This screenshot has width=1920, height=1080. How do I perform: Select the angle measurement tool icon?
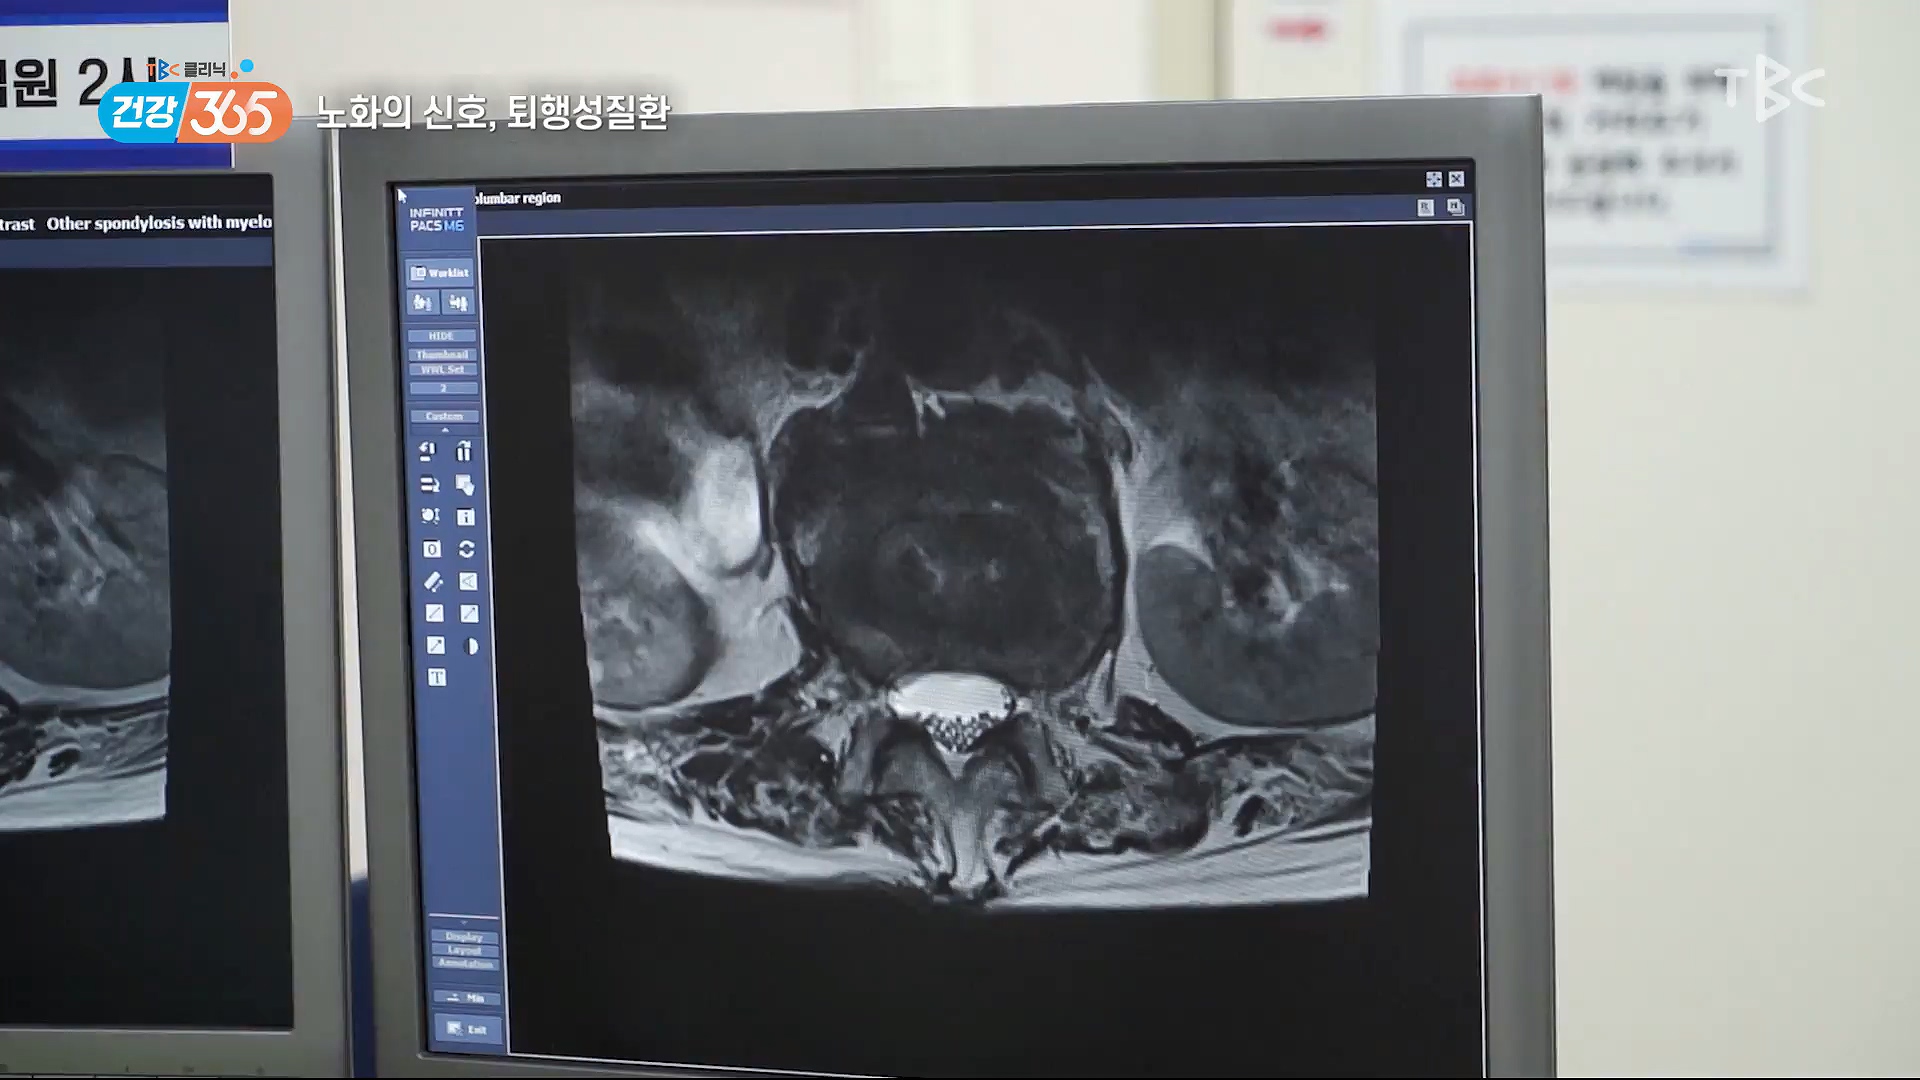tap(468, 581)
